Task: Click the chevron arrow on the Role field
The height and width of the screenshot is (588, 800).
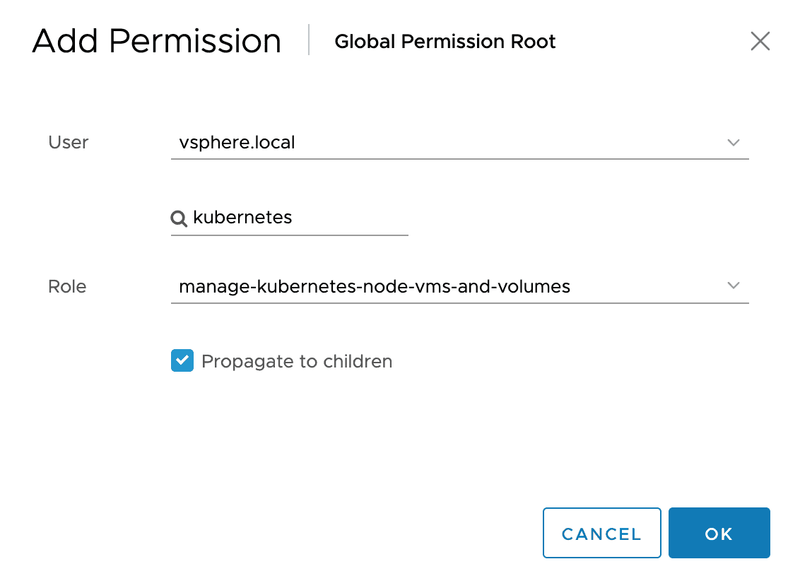Action: [x=733, y=286]
